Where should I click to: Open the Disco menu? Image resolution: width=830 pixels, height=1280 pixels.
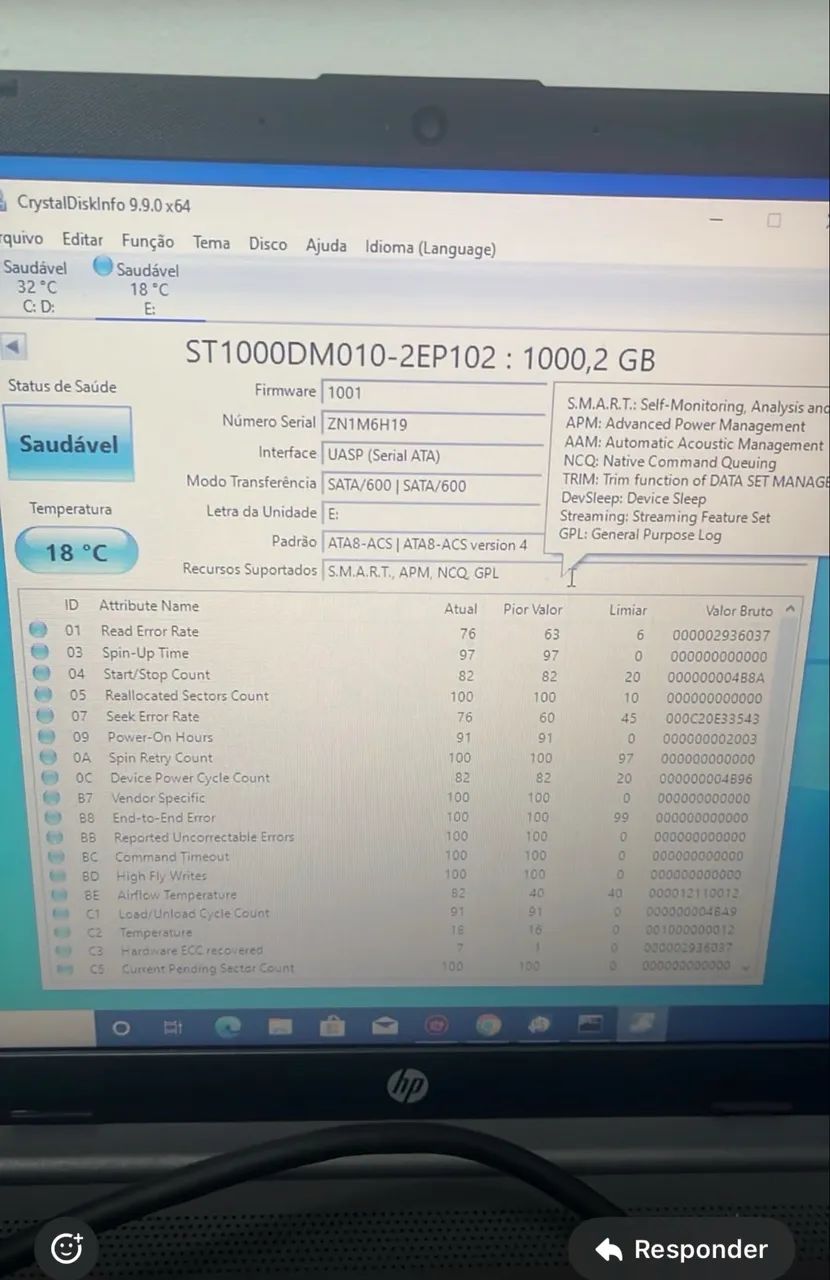[x=267, y=244]
